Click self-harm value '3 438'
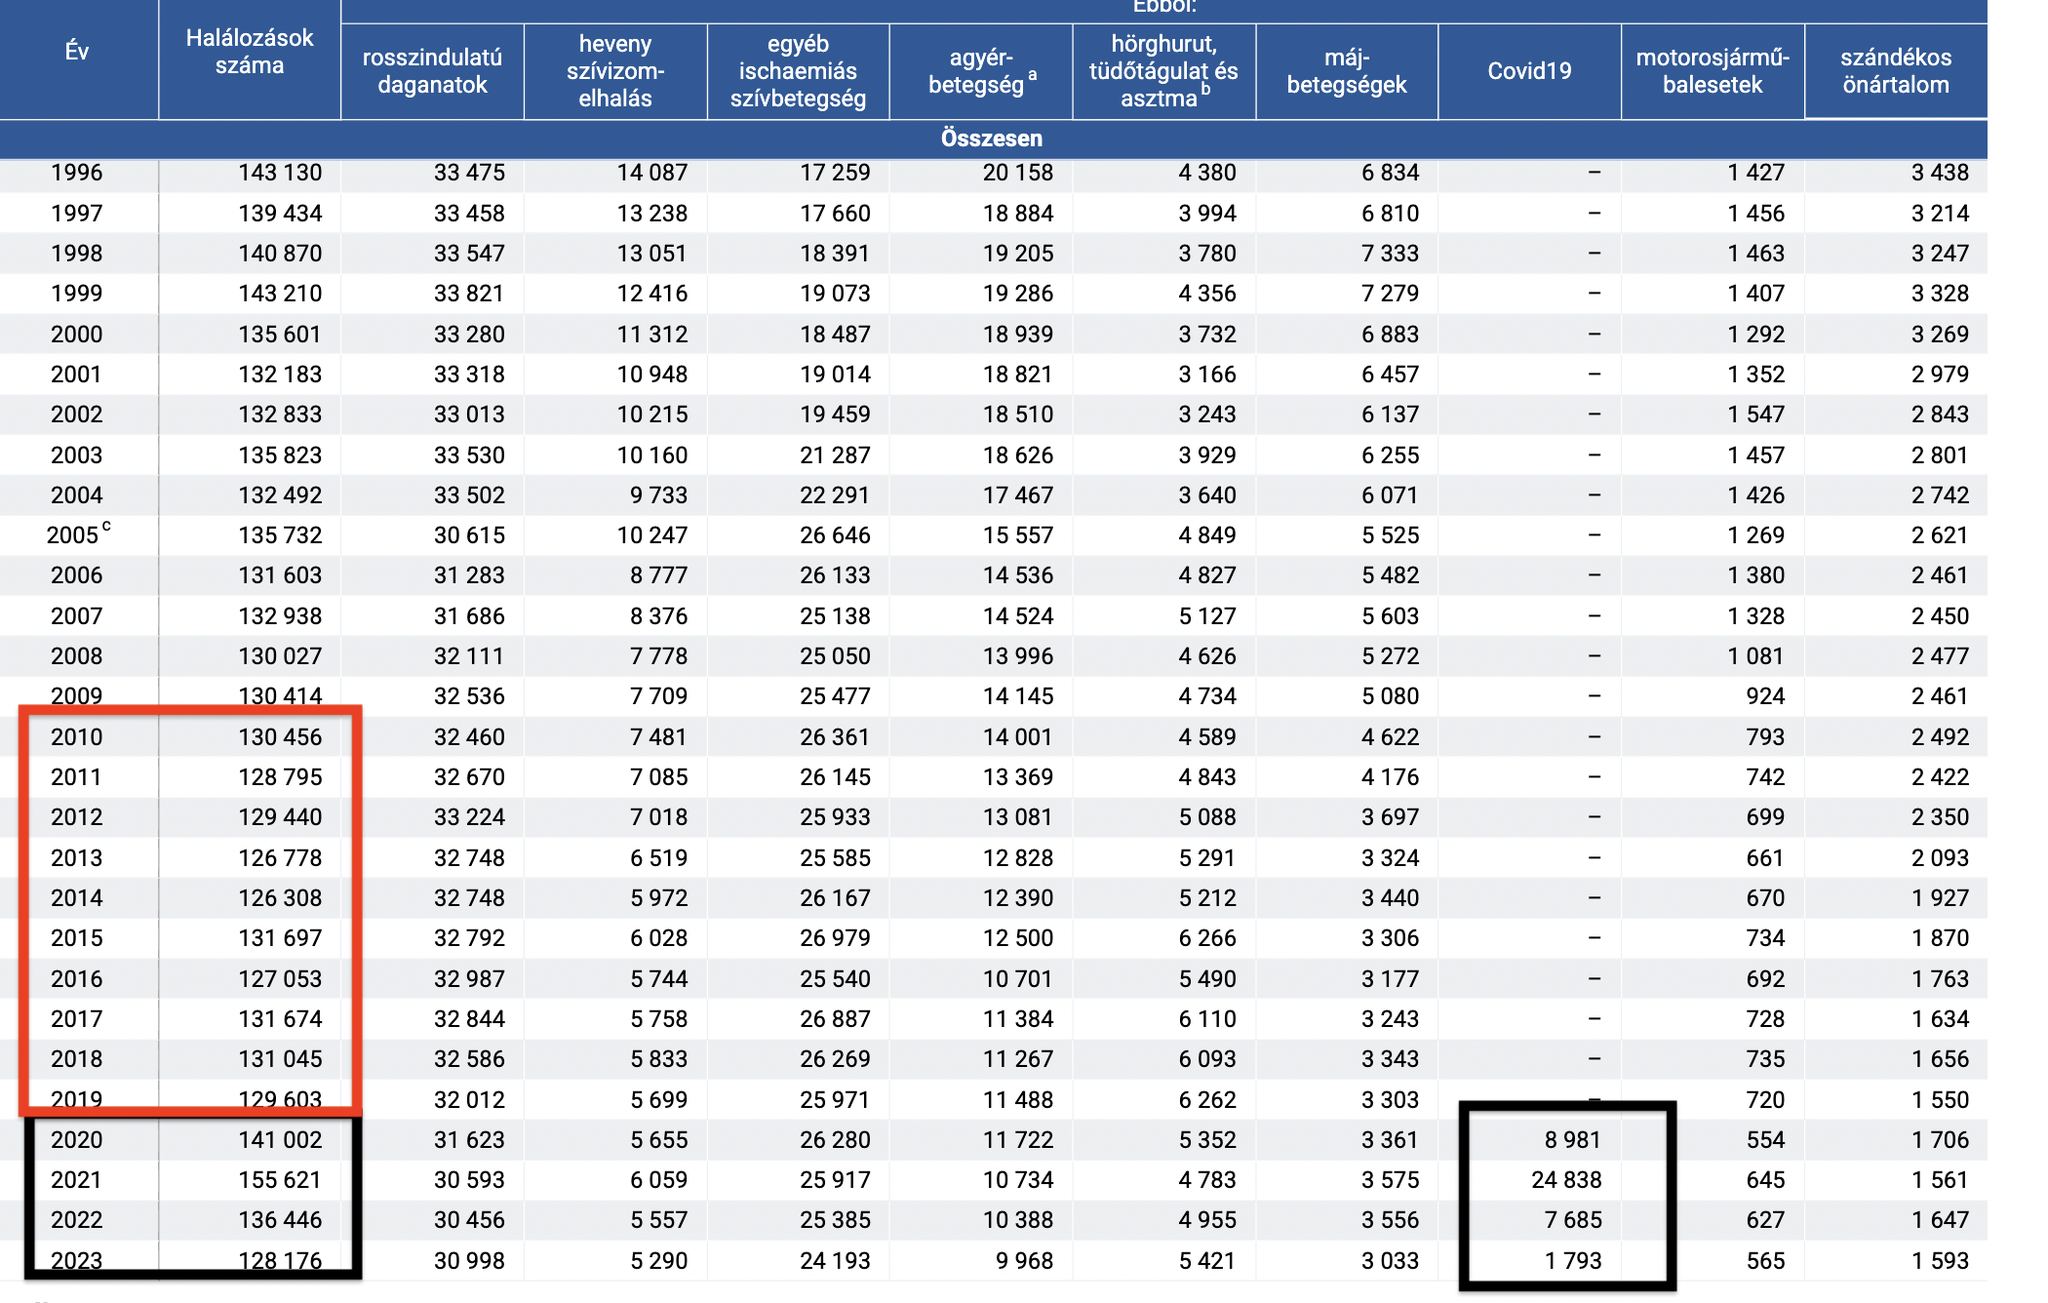 pos(1940,172)
